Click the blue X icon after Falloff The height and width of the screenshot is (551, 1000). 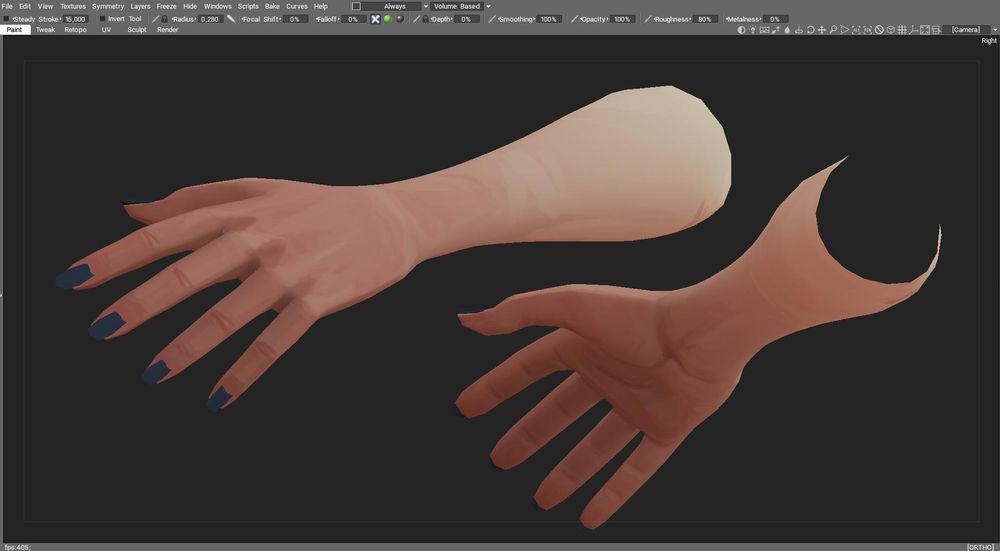[376, 19]
